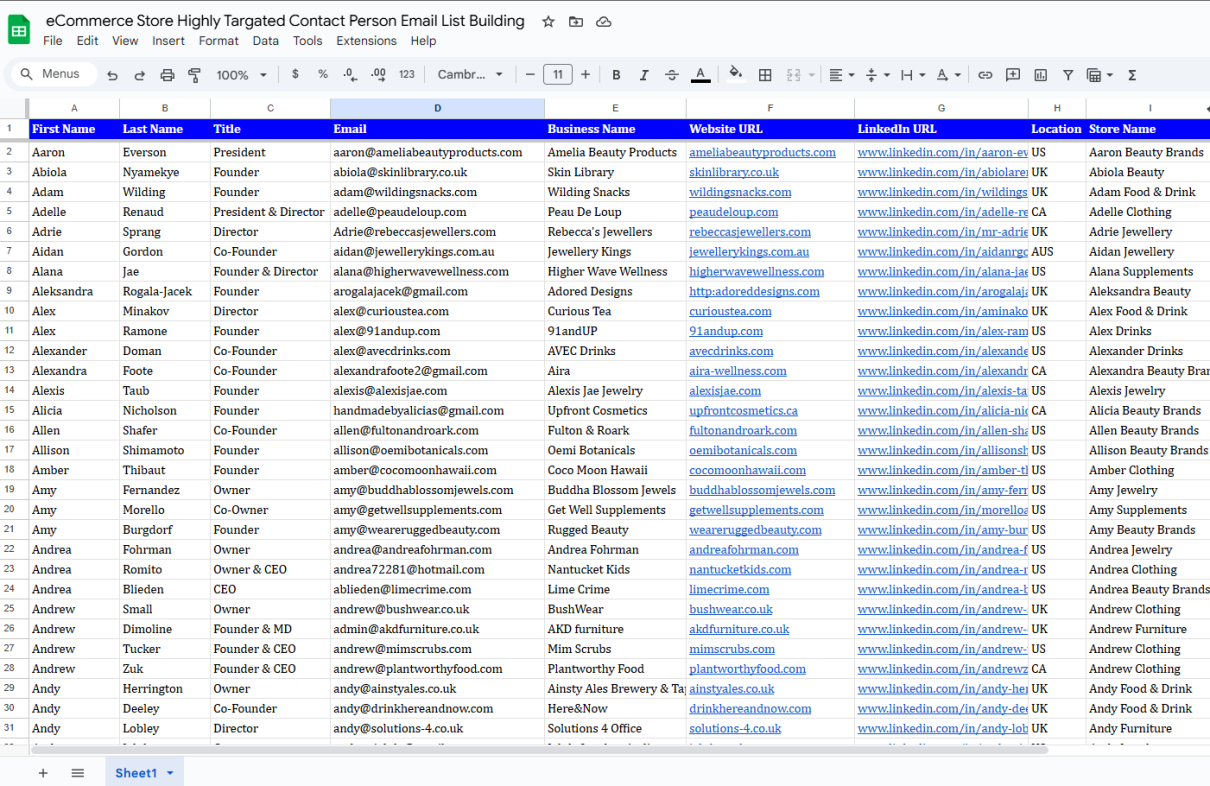The width and height of the screenshot is (1210, 786).
Task: Search the Menus box
Action: pyautogui.click(x=54, y=74)
